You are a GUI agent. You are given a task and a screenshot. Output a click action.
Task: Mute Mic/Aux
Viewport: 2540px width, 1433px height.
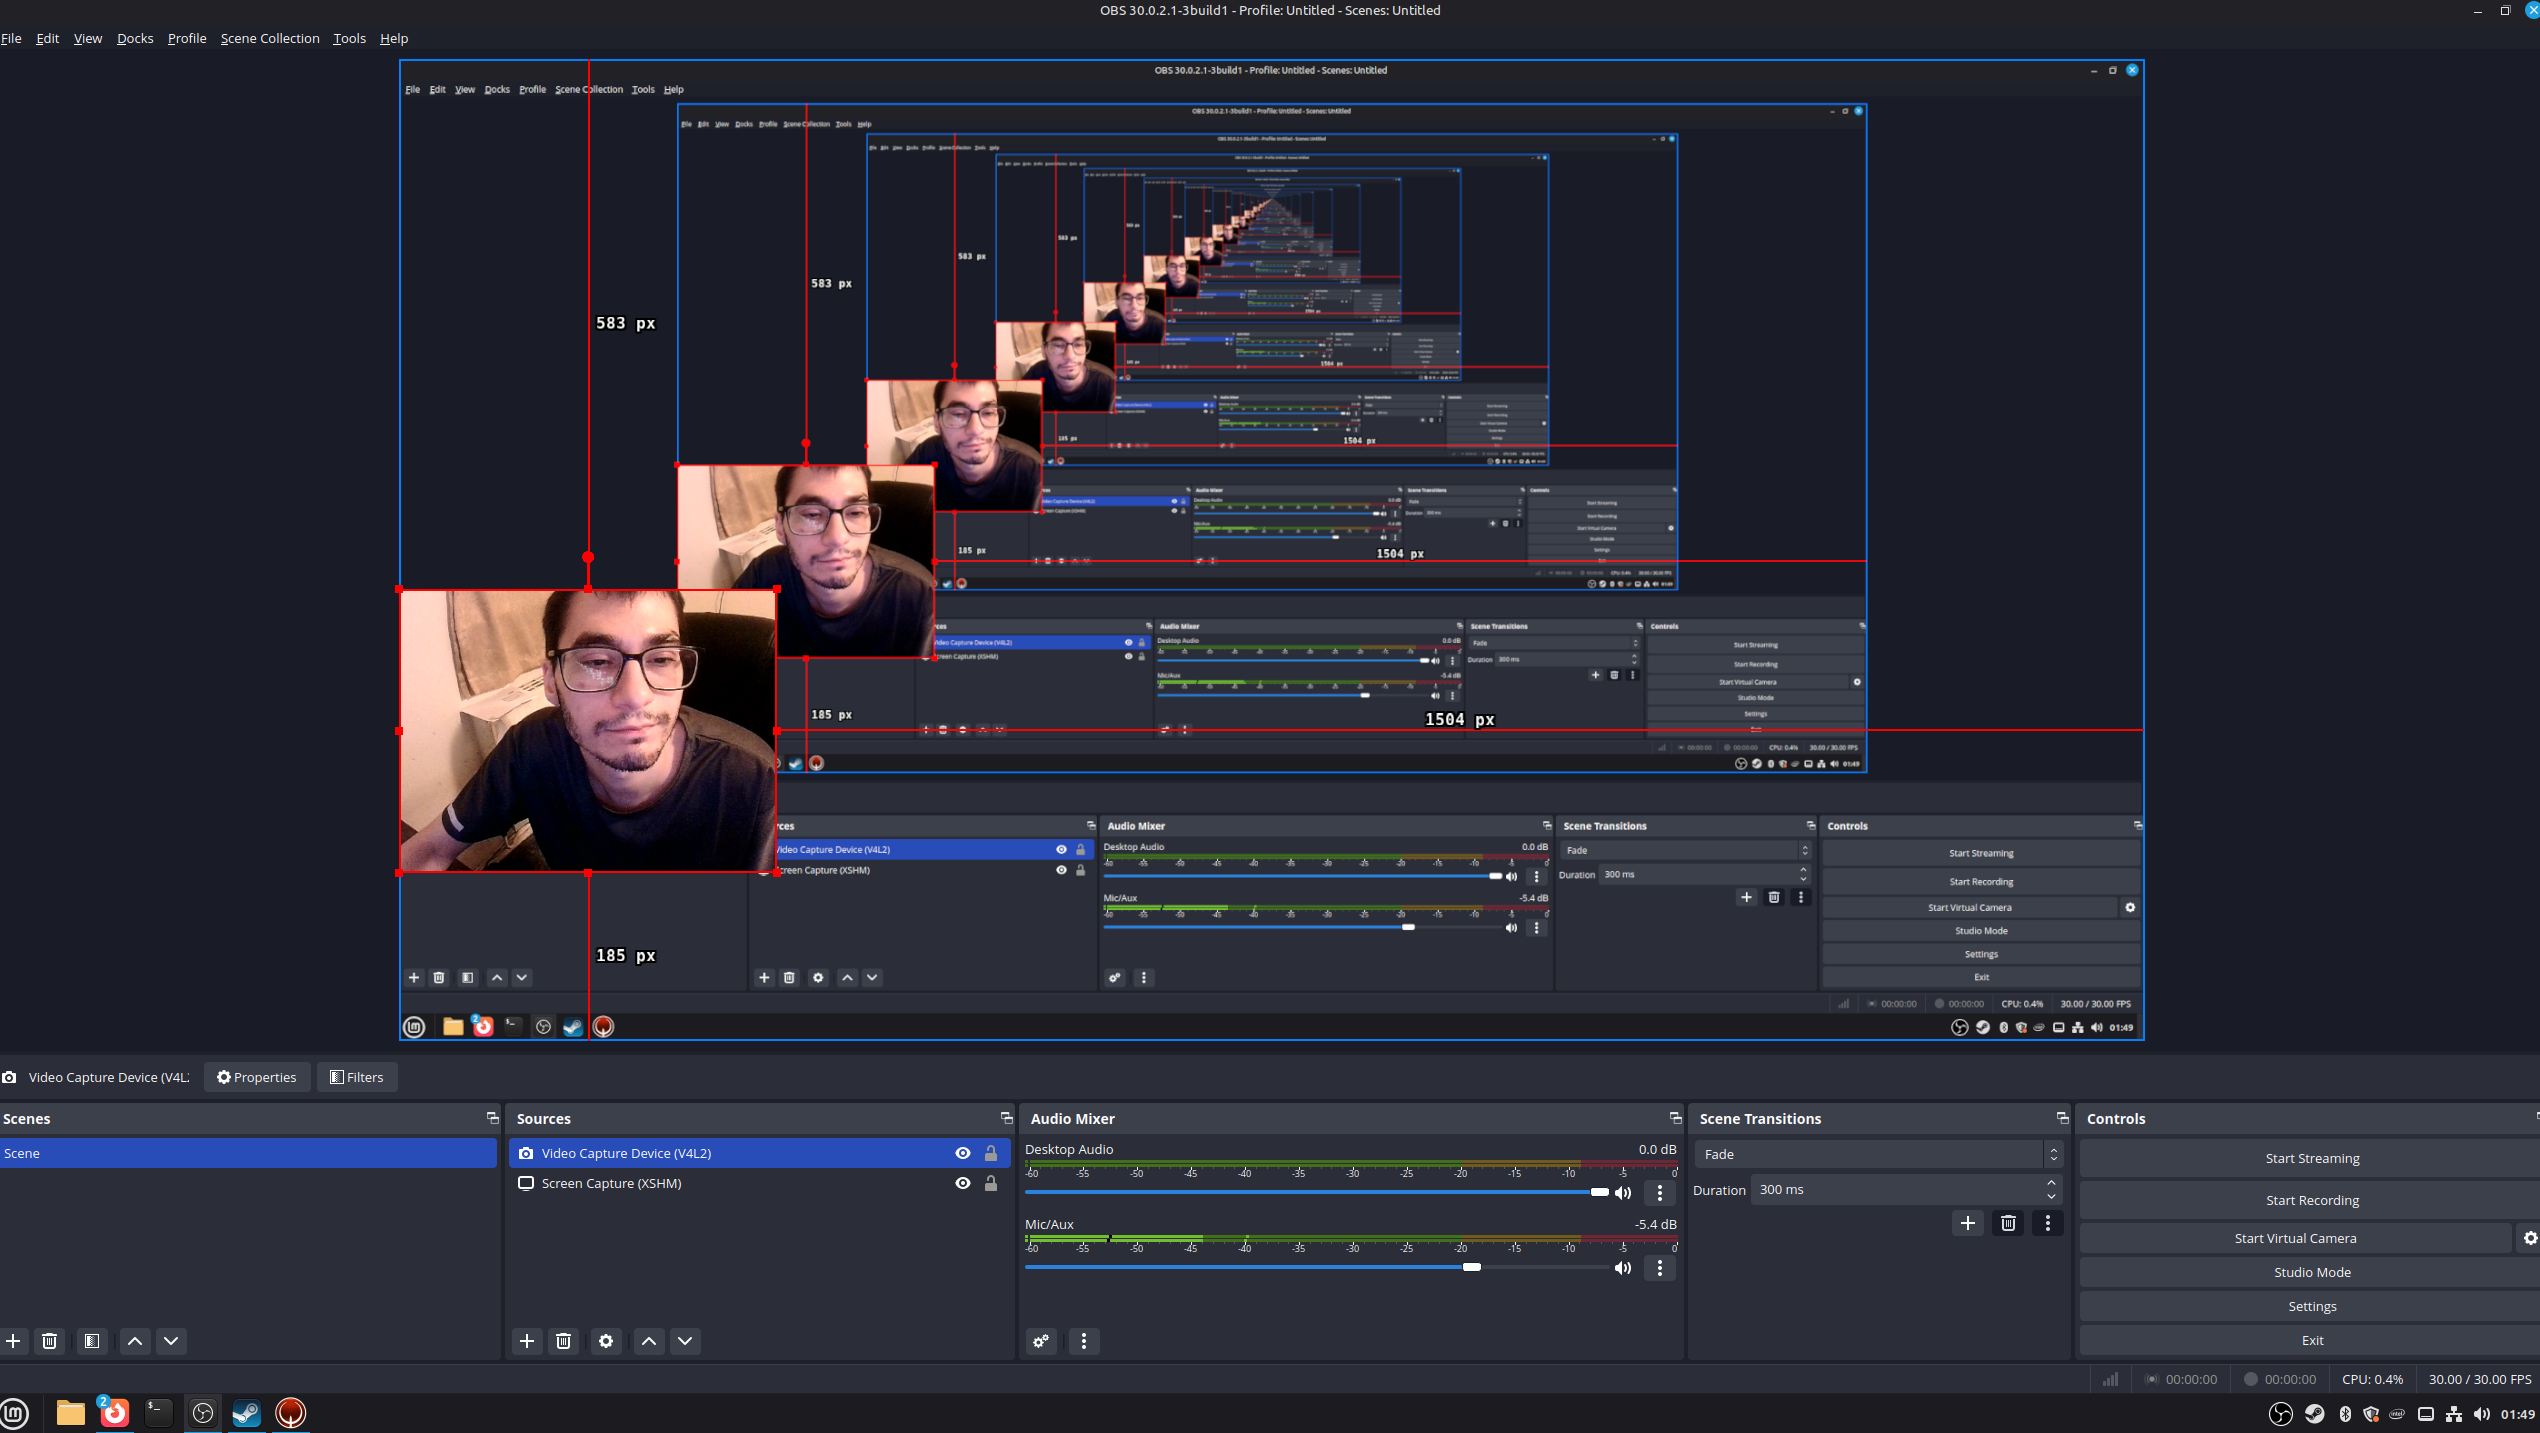point(1623,1268)
